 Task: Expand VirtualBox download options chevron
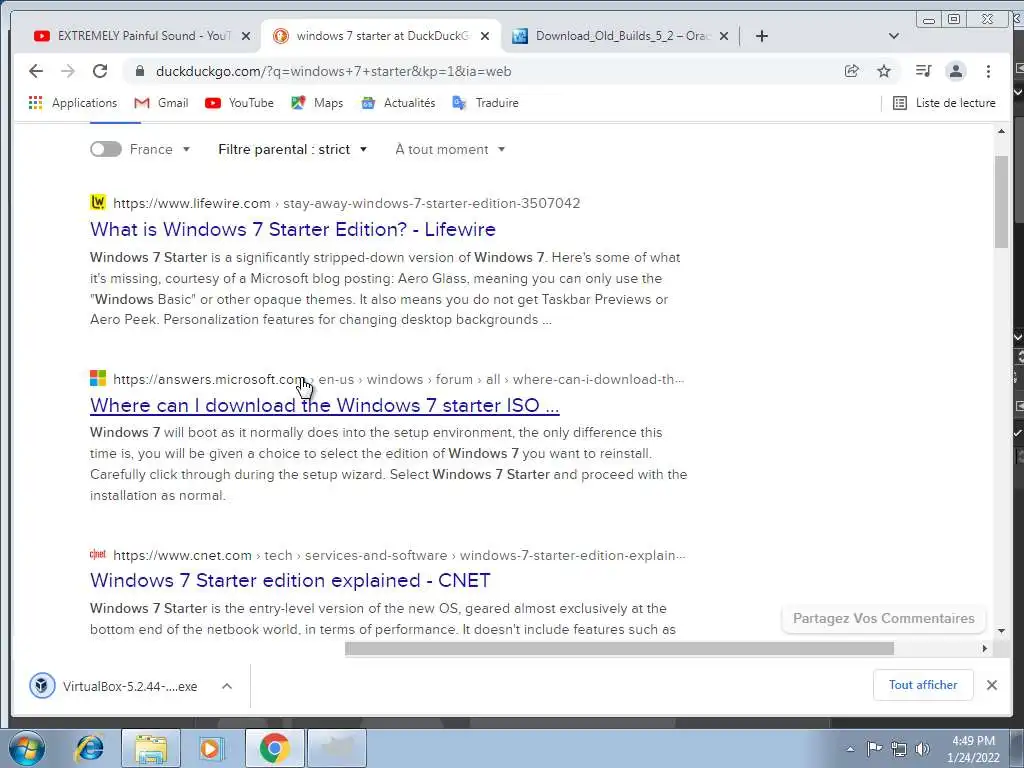(227, 686)
